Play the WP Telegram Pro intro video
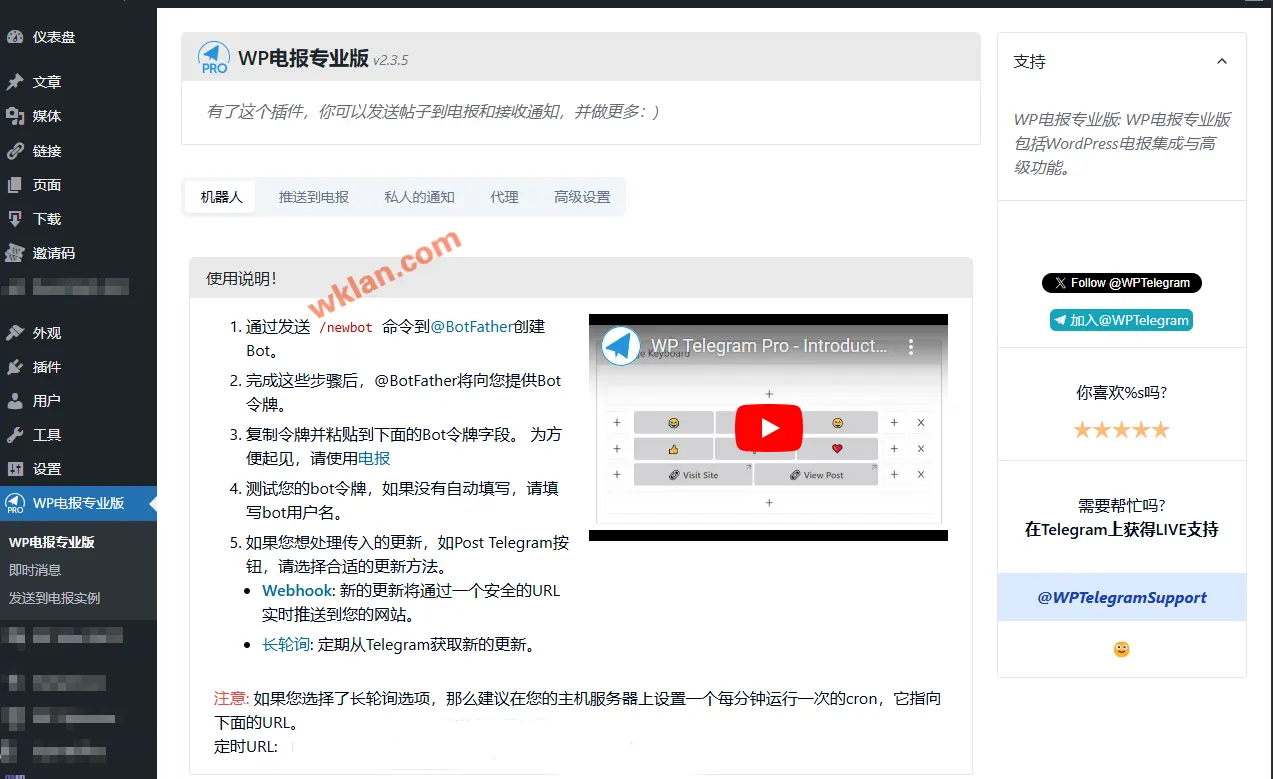 (768, 428)
